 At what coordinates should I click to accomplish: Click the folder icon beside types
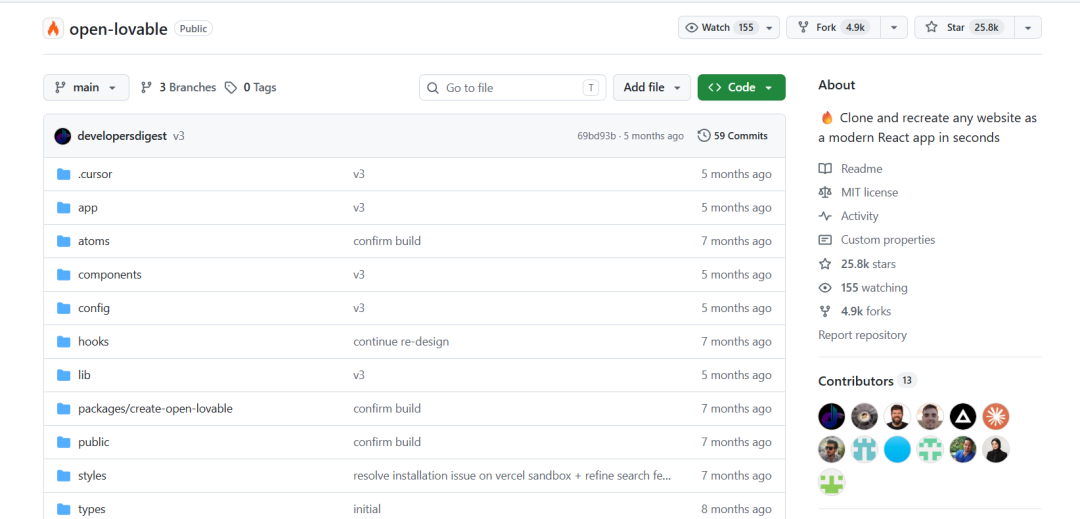pos(64,509)
